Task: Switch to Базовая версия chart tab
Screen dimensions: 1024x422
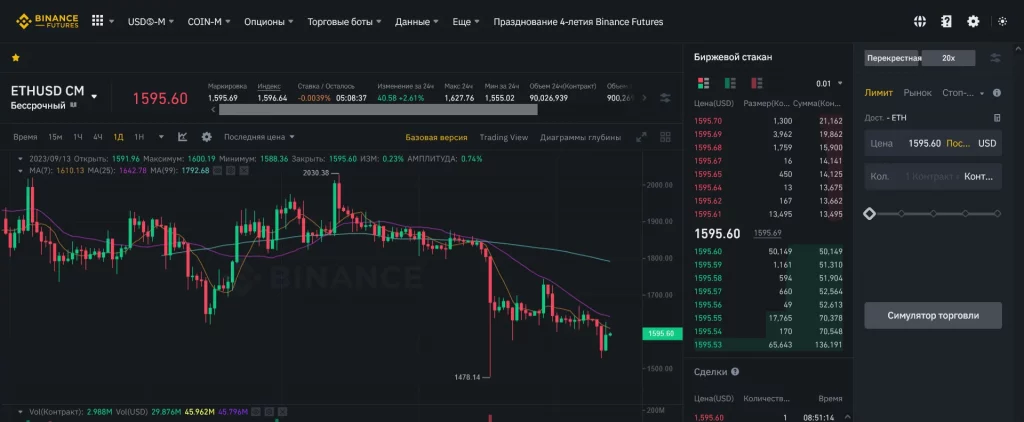Action: (436, 137)
